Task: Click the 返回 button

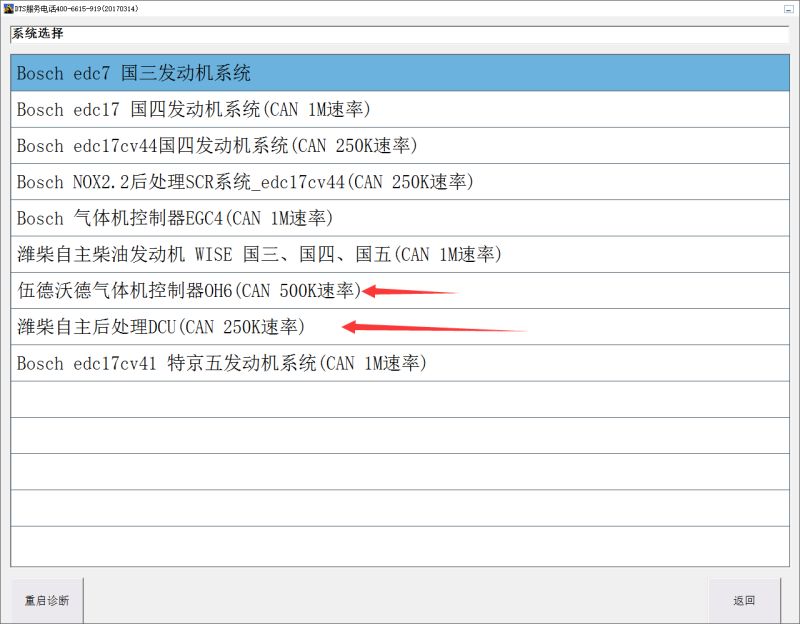Action: 744,601
